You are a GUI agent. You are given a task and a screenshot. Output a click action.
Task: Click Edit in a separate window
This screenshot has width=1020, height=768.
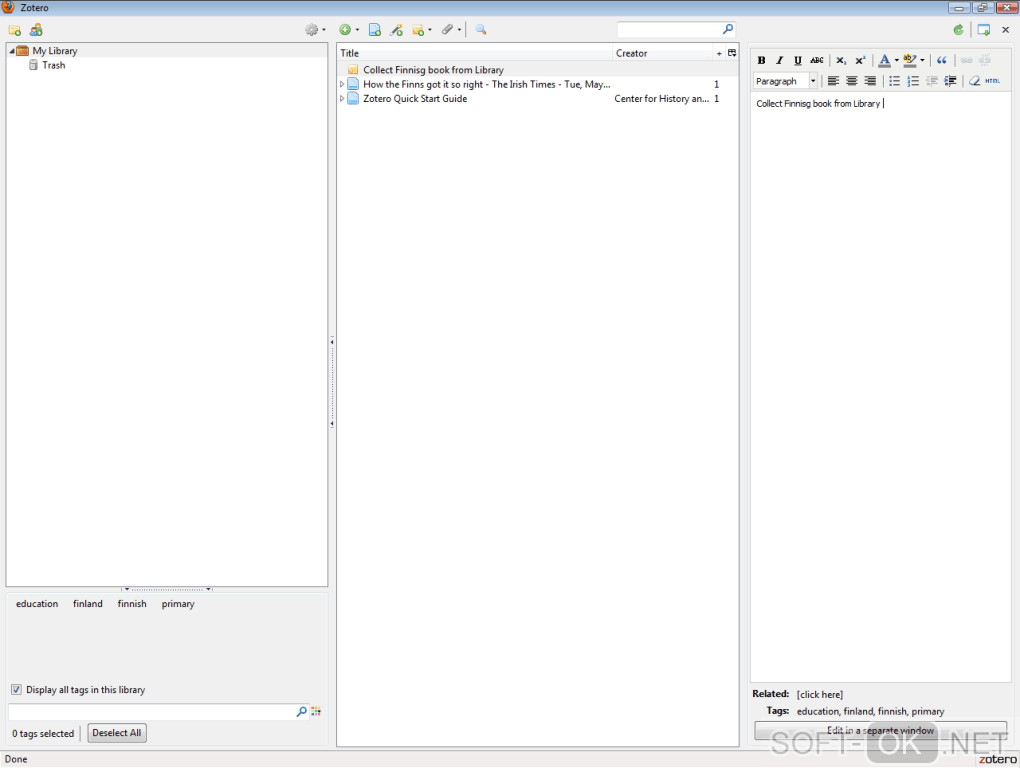click(x=880, y=730)
